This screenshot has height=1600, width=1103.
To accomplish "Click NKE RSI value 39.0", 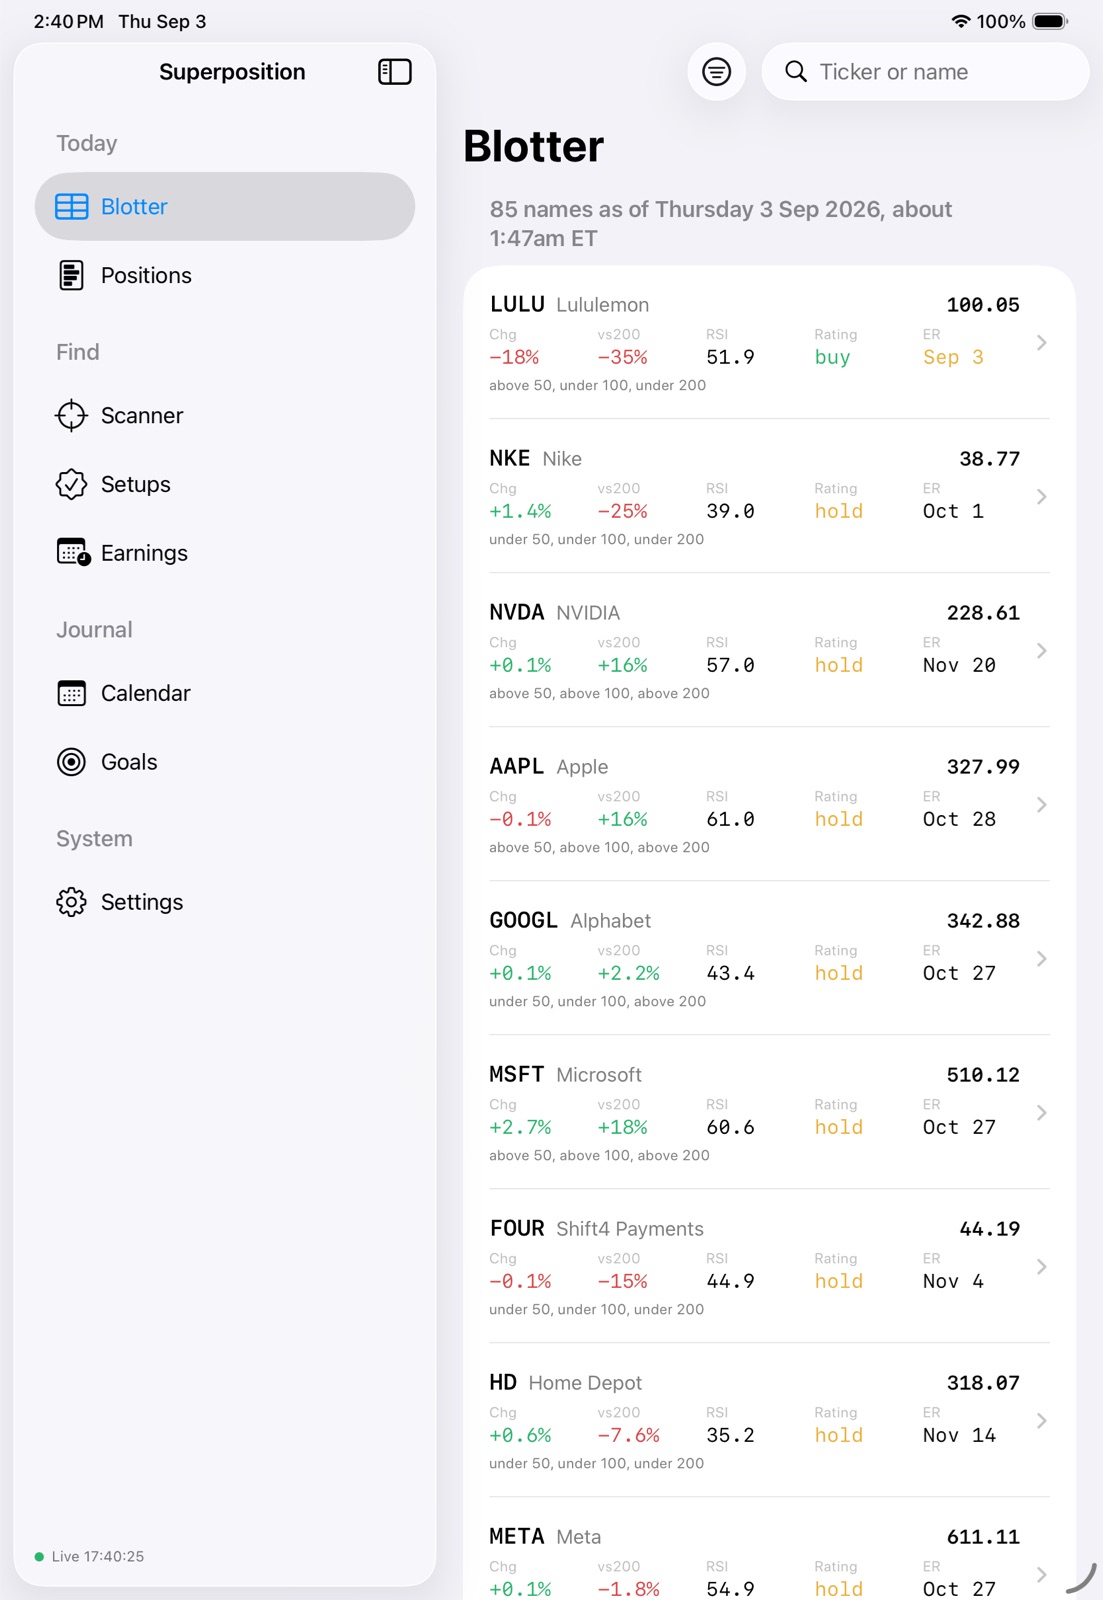I will point(730,511).
